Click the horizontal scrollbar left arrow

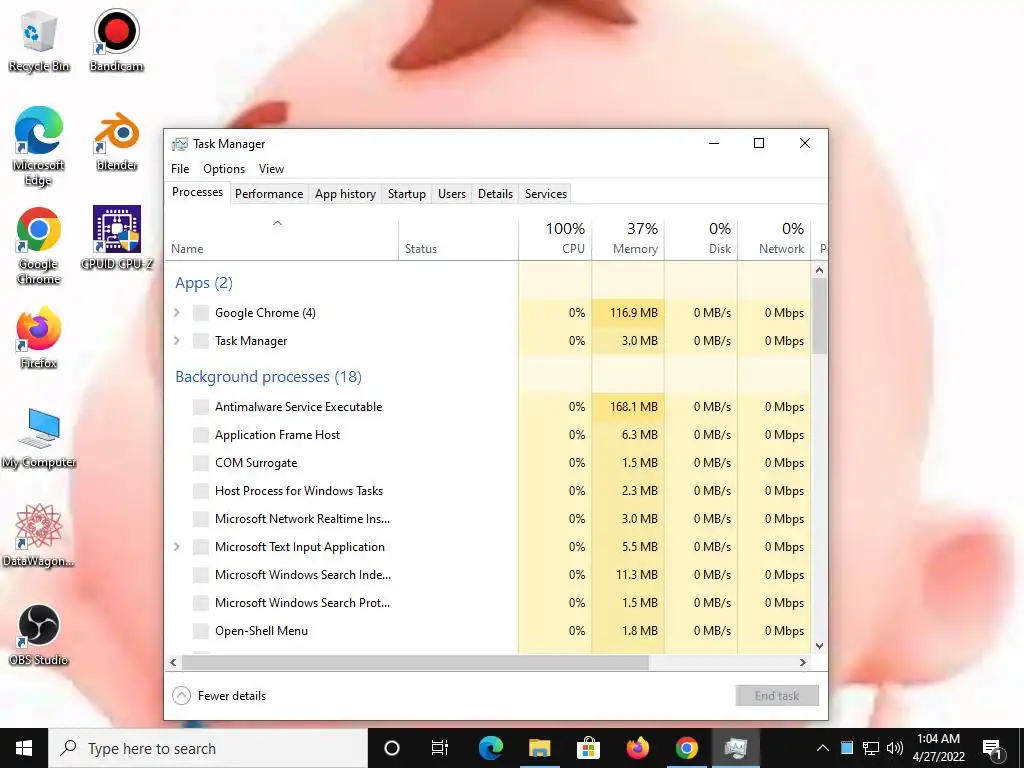point(173,662)
